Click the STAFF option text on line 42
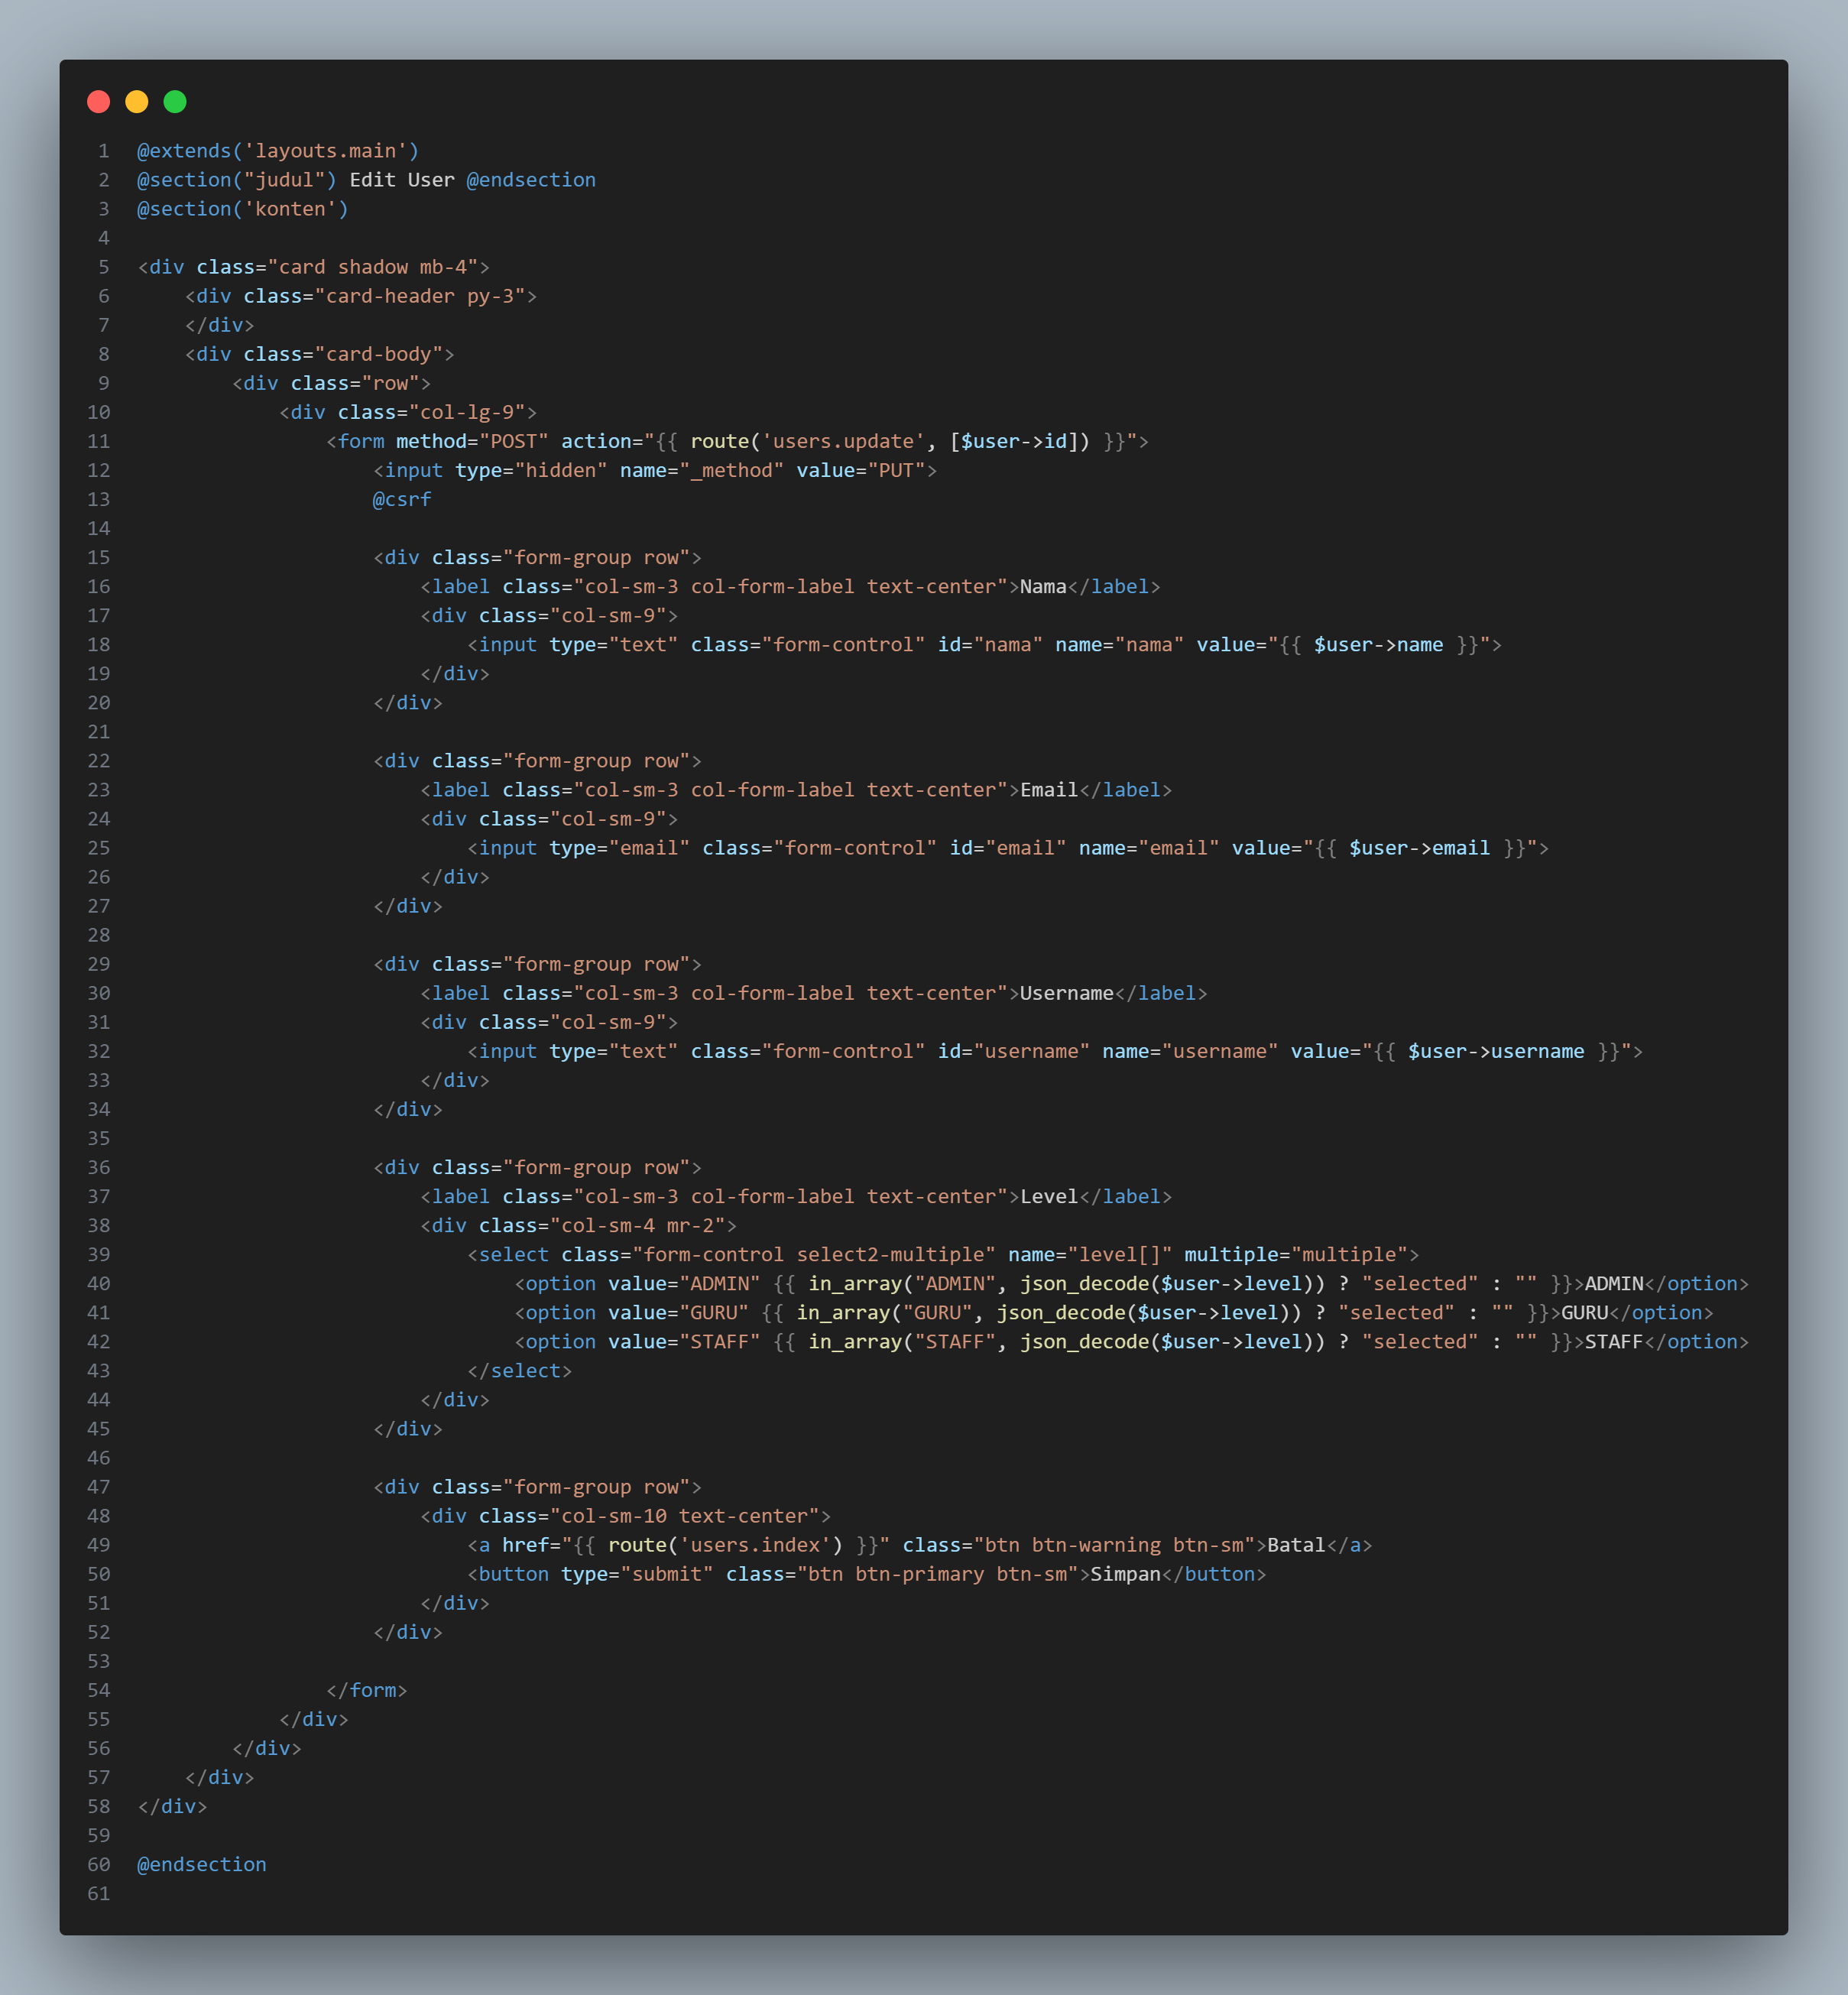 (x=1614, y=1341)
